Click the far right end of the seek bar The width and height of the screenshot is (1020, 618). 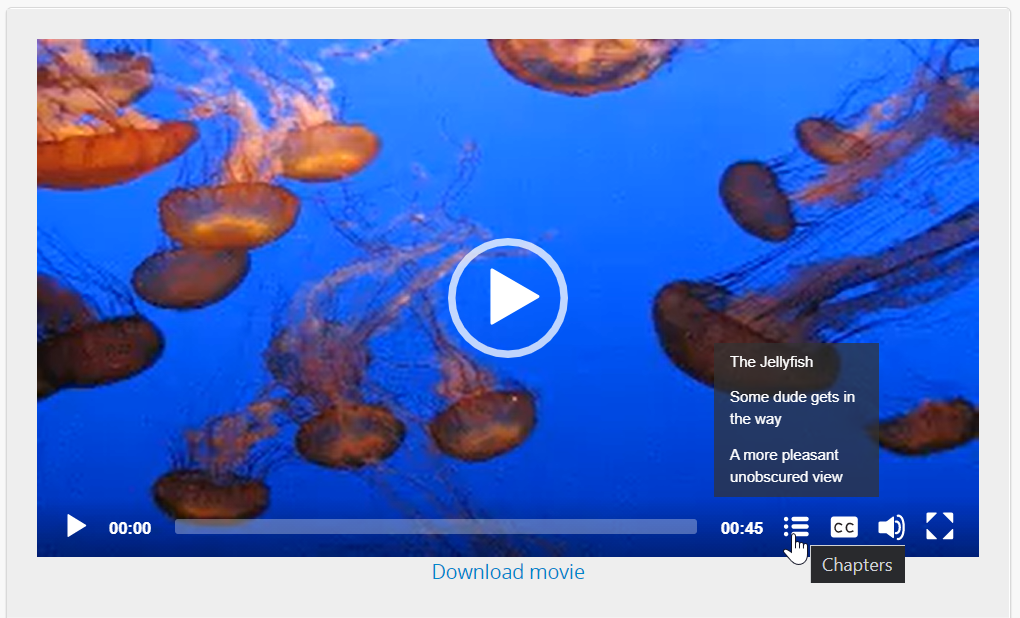point(694,527)
